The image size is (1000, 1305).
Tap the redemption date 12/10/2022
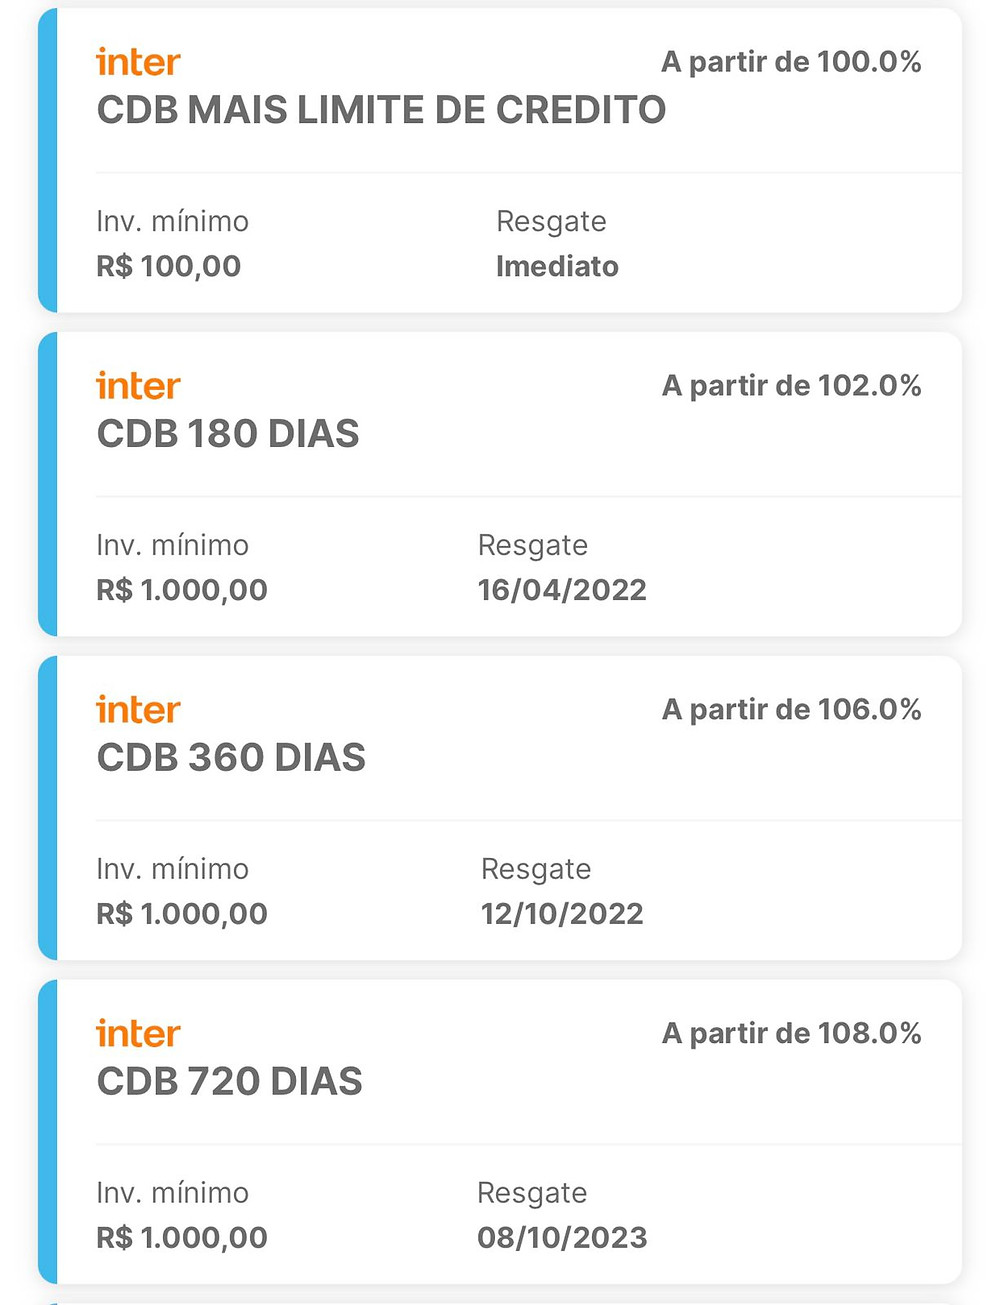562,914
